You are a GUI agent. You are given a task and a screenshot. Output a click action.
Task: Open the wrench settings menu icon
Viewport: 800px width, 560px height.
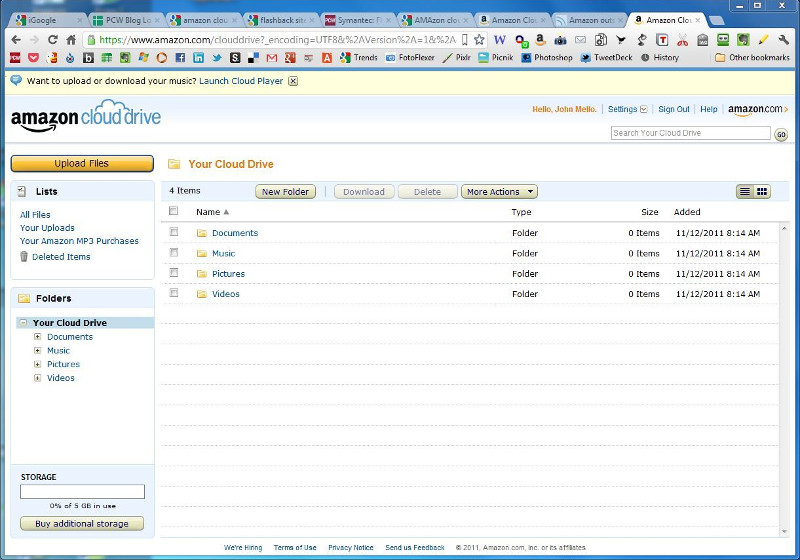[x=784, y=40]
